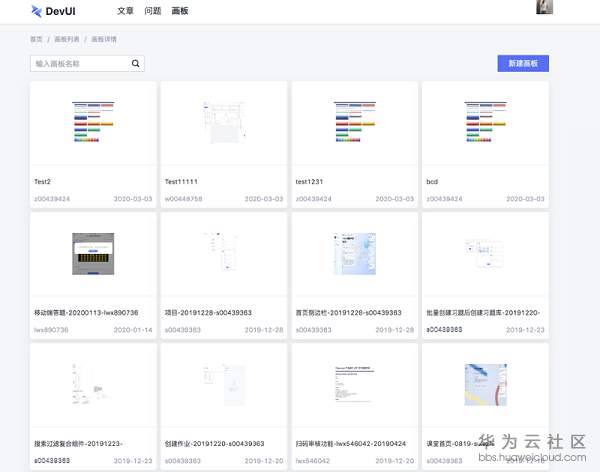Go to 首页 in the breadcrumb
This screenshot has width=600, height=472.
click(36, 39)
